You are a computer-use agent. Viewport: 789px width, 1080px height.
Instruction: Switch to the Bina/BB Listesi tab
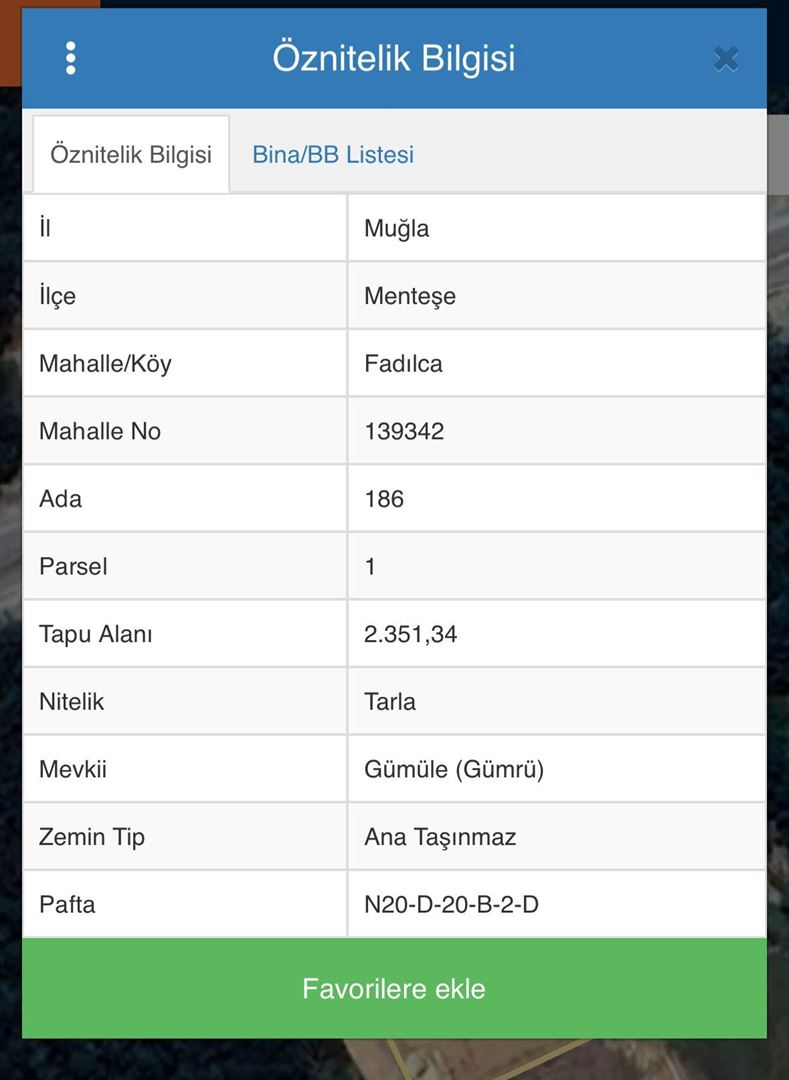point(333,155)
